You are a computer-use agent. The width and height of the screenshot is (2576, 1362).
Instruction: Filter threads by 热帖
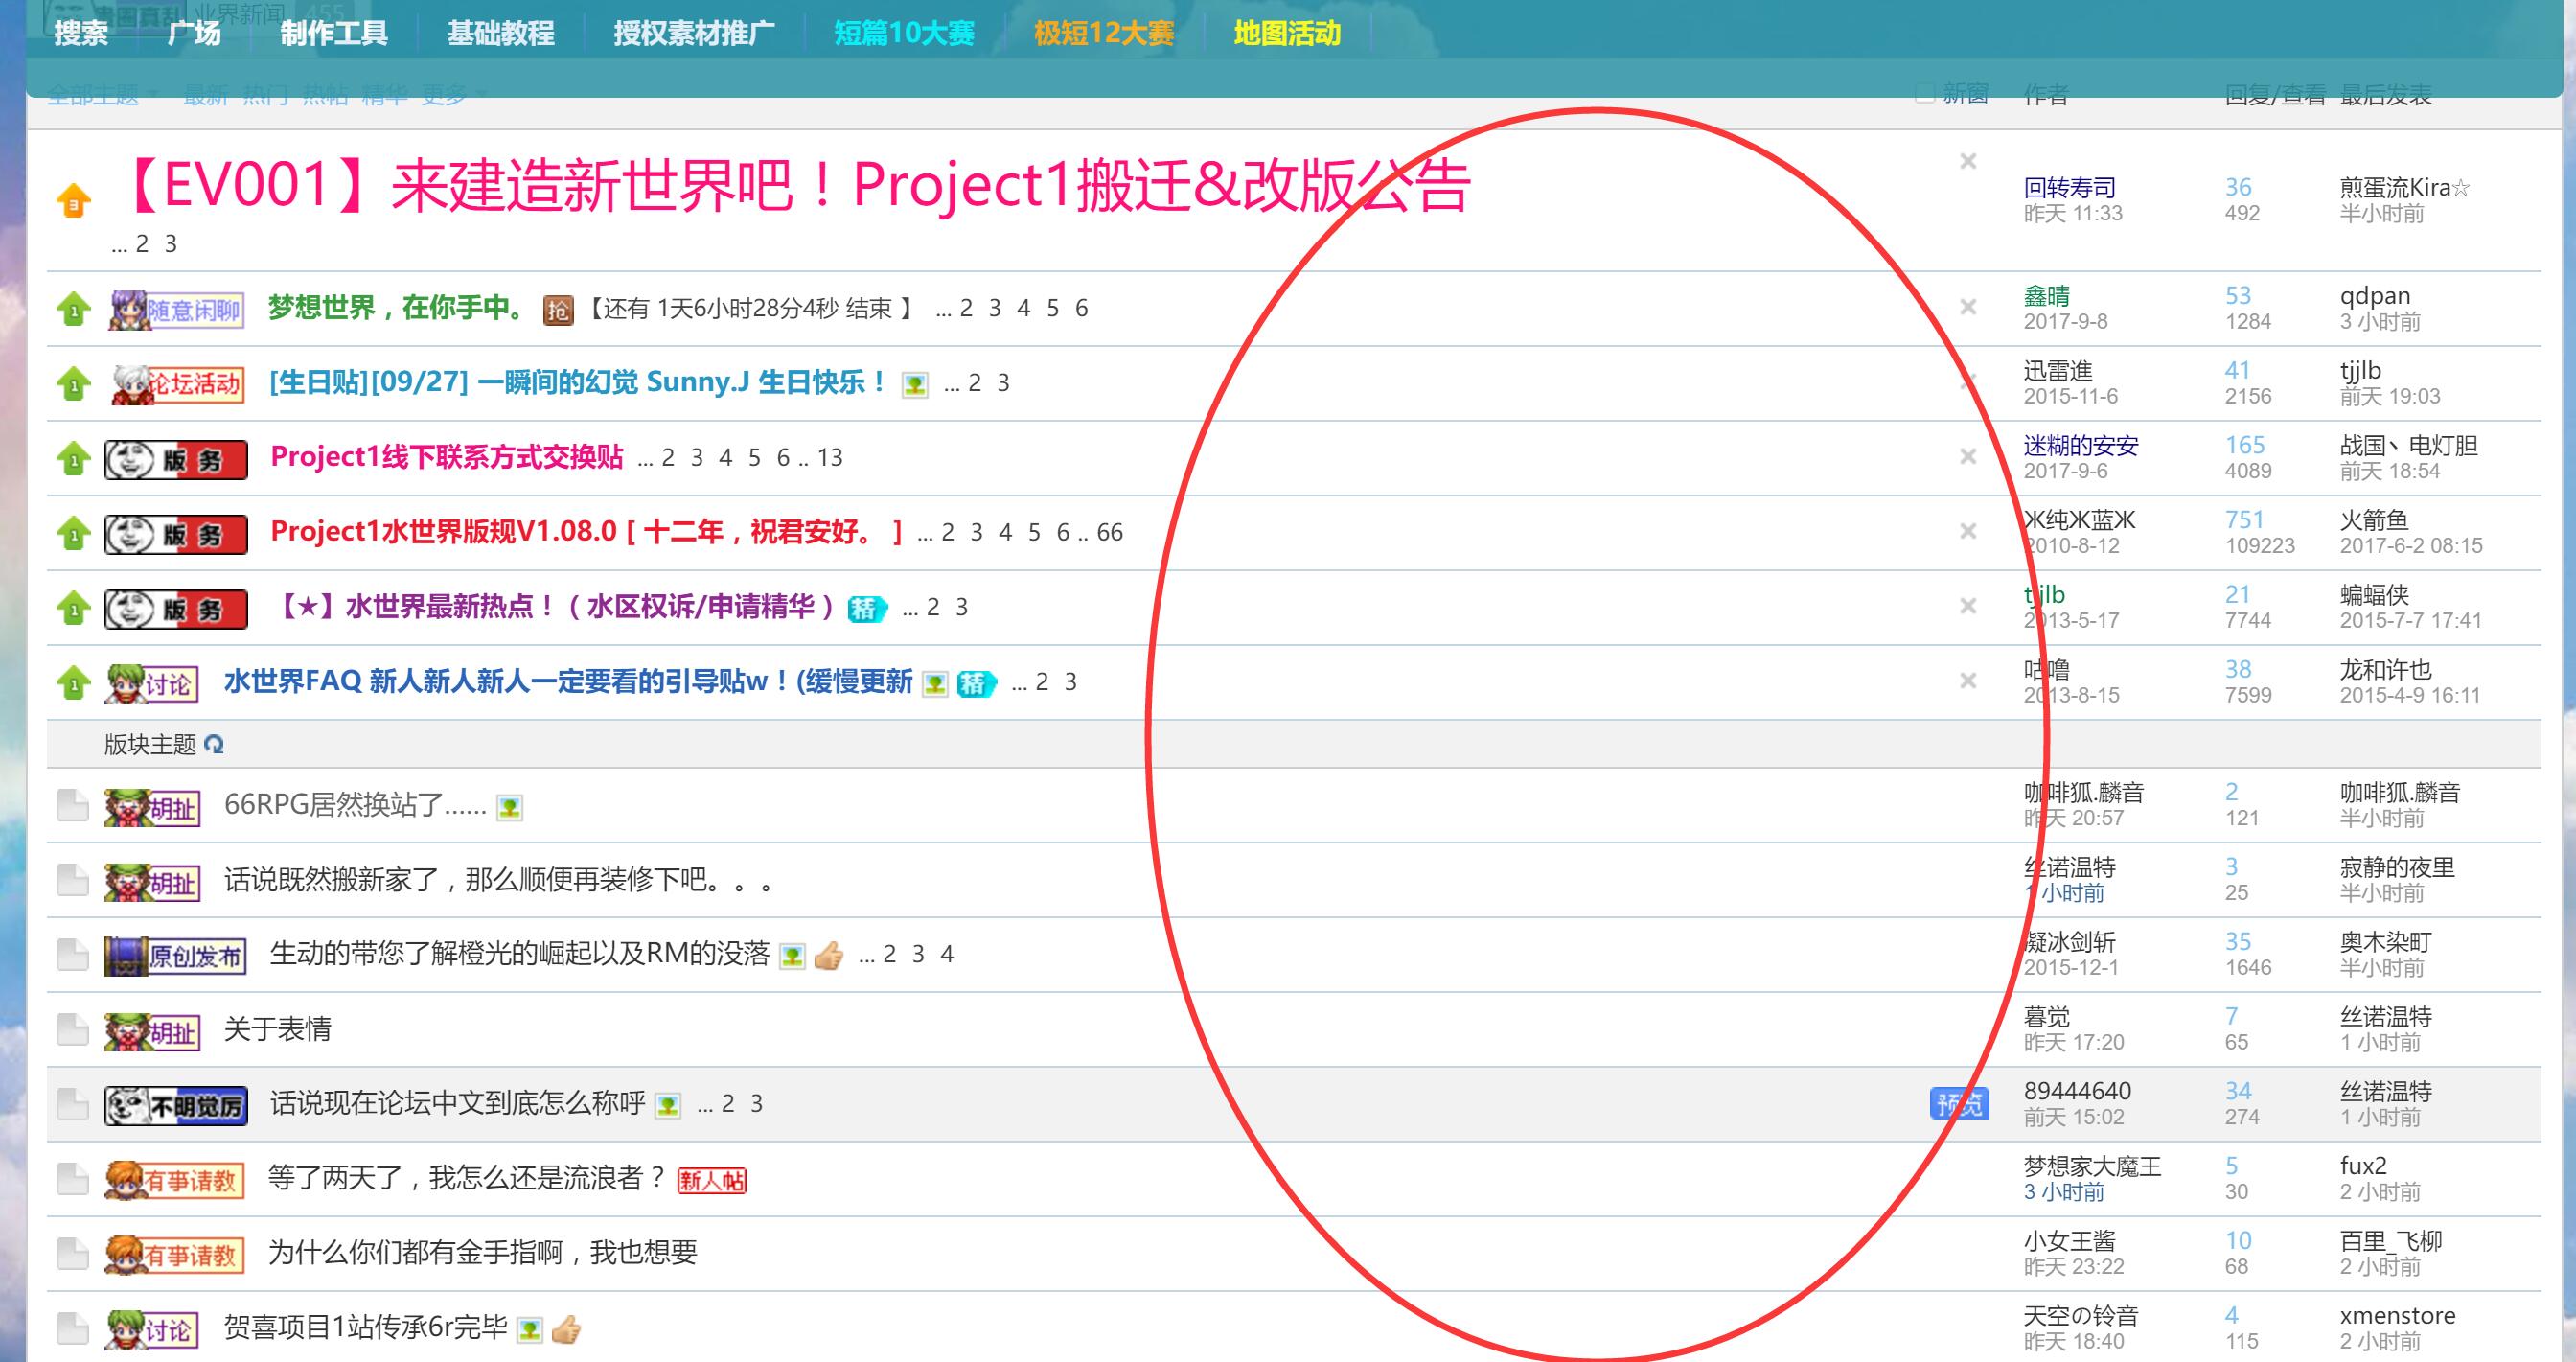click(x=325, y=95)
